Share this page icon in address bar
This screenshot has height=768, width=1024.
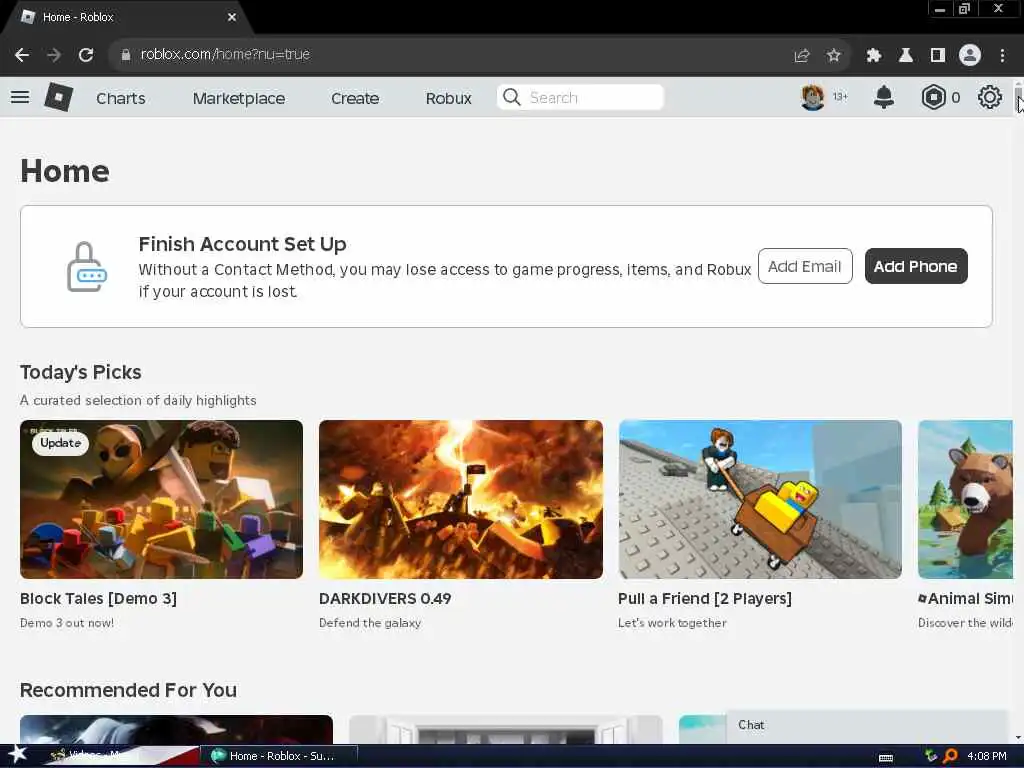point(802,56)
